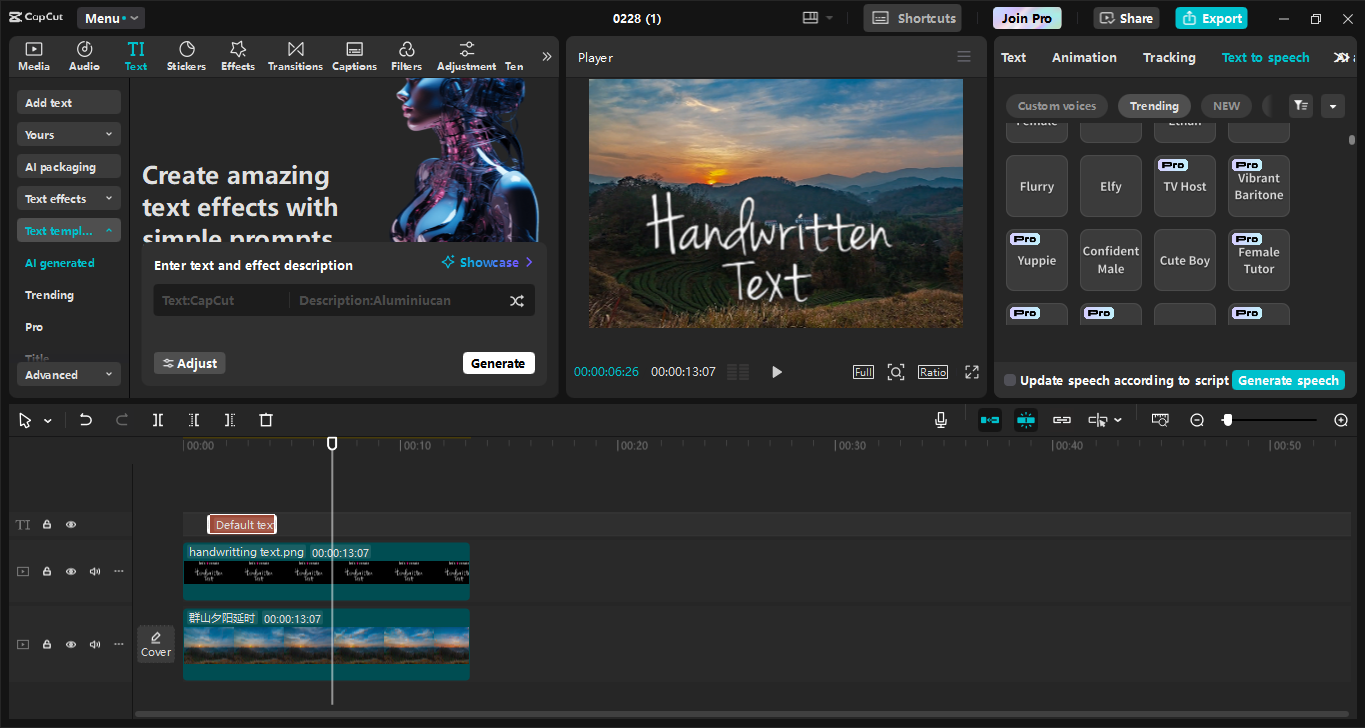1365x728 pixels.
Task: Click the Generate speech button
Action: coord(1288,380)
